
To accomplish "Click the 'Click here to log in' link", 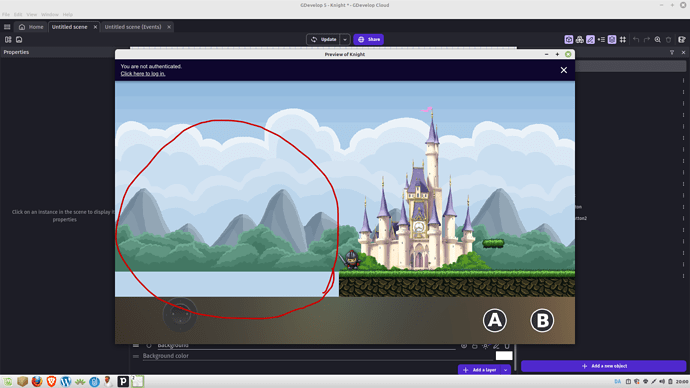I will pyautogui.click(x=143, y=74).
